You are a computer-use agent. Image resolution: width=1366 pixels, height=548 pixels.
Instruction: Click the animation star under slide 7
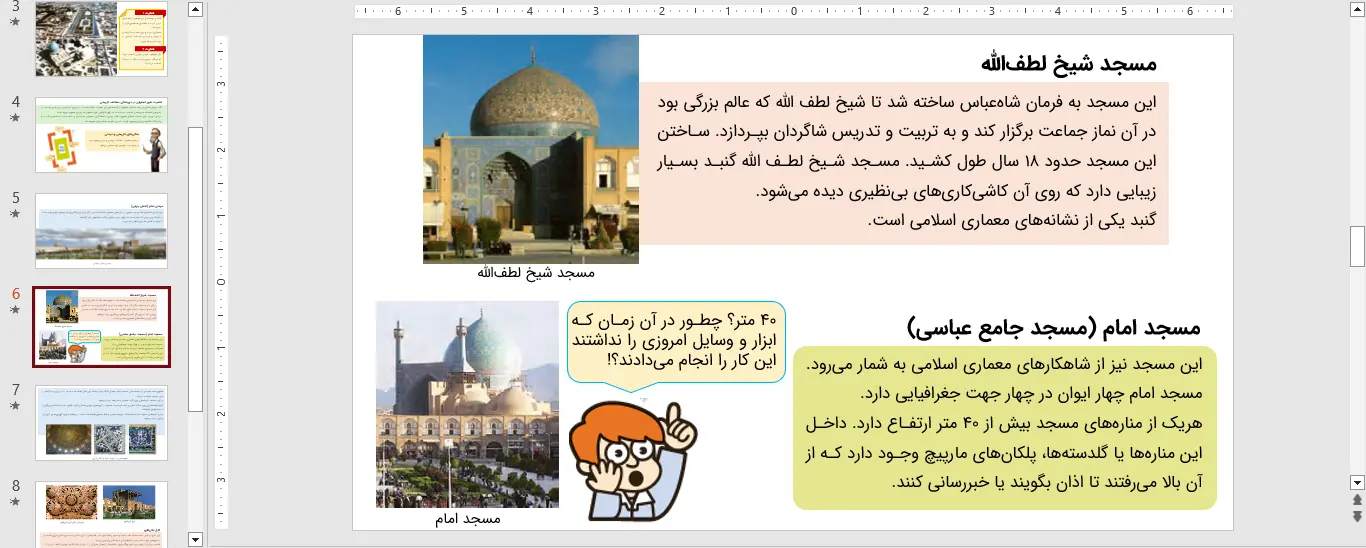15,406
